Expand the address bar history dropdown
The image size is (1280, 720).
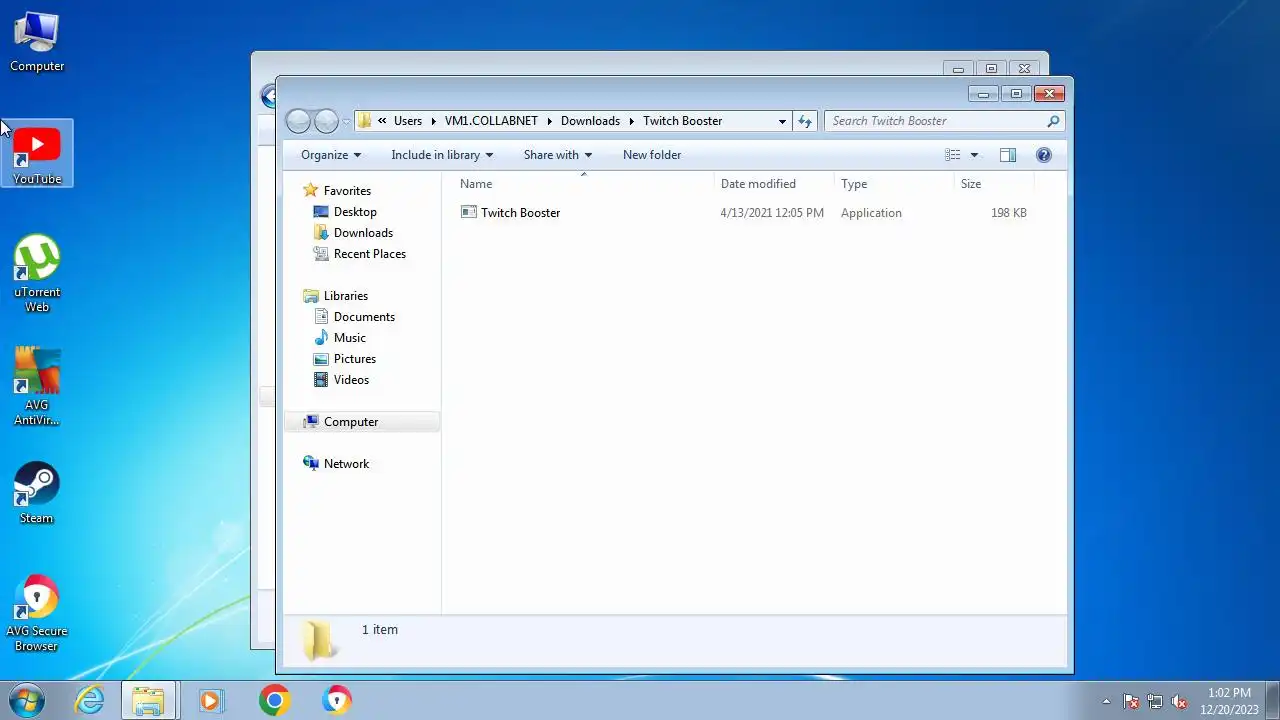[x=782, y=121]
